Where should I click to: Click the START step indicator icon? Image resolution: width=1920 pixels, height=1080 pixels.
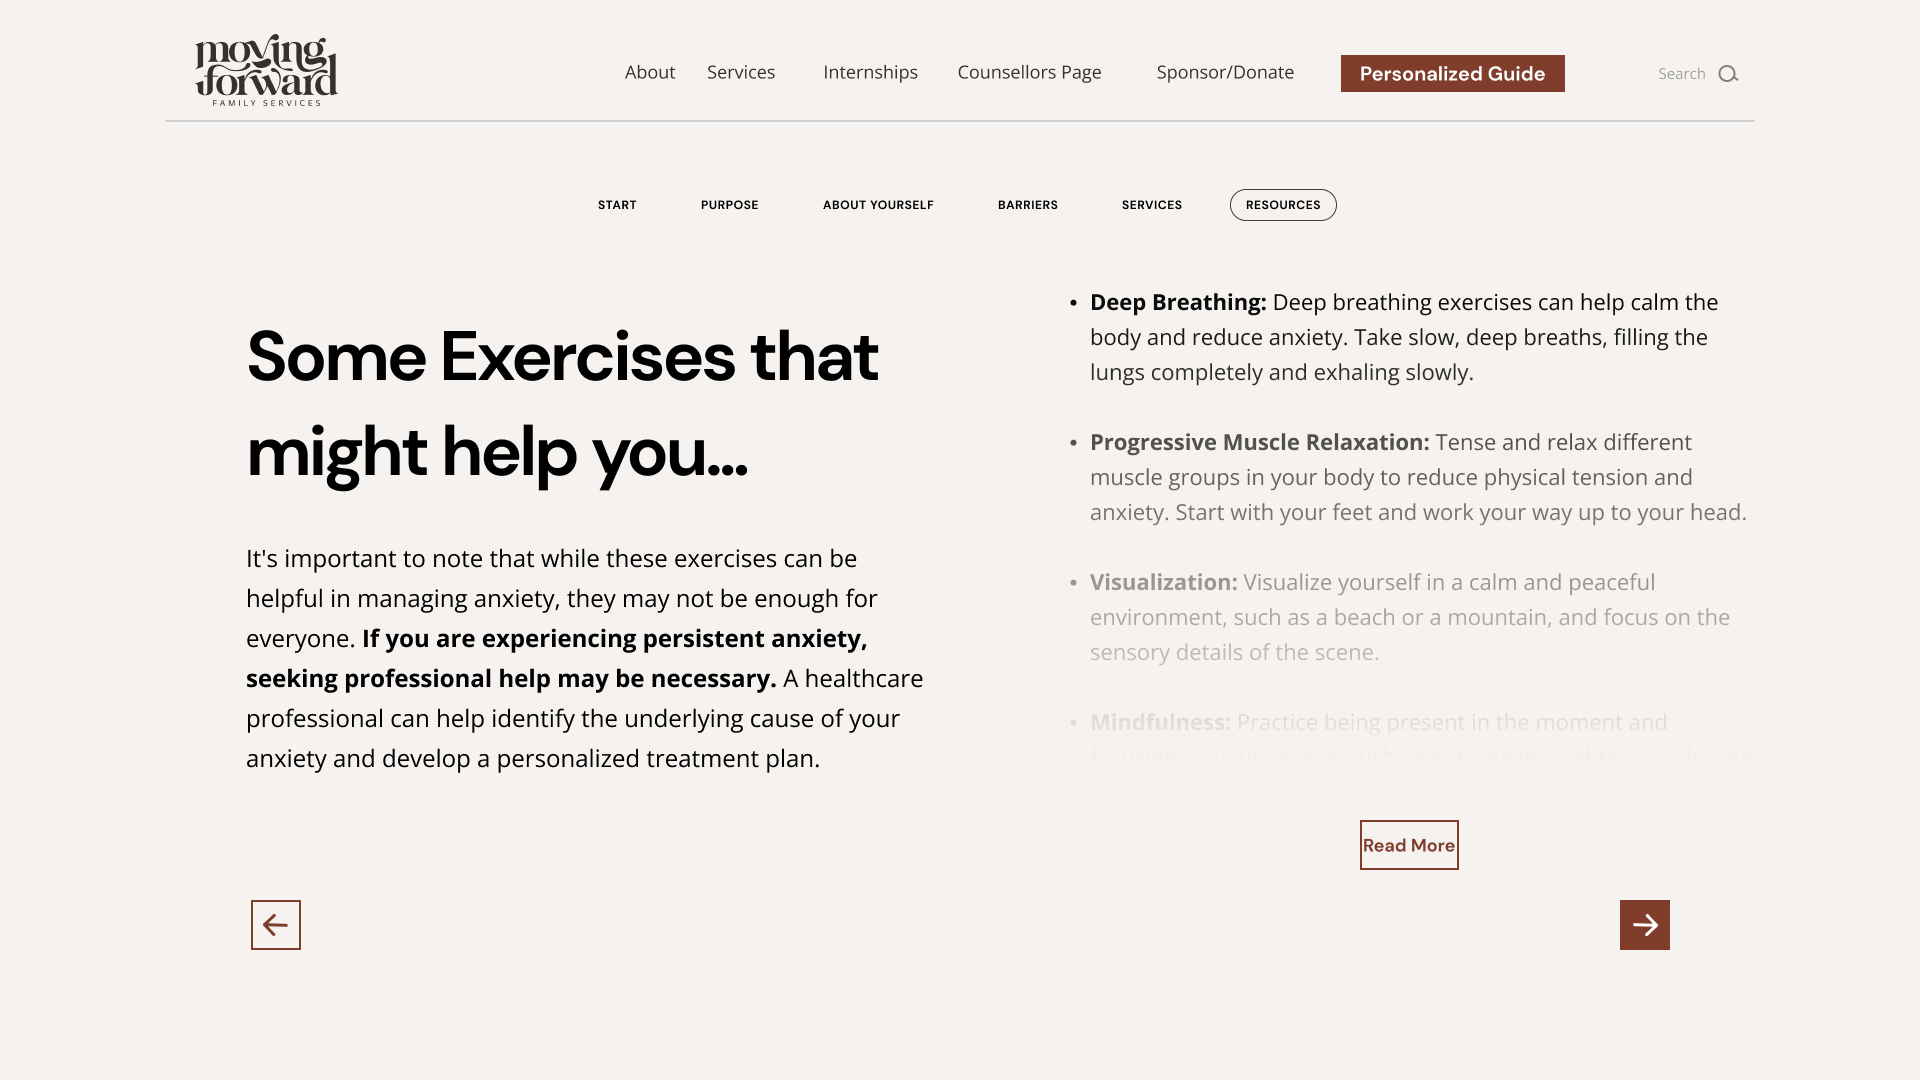pyautogui.click(x=617, y=204)
